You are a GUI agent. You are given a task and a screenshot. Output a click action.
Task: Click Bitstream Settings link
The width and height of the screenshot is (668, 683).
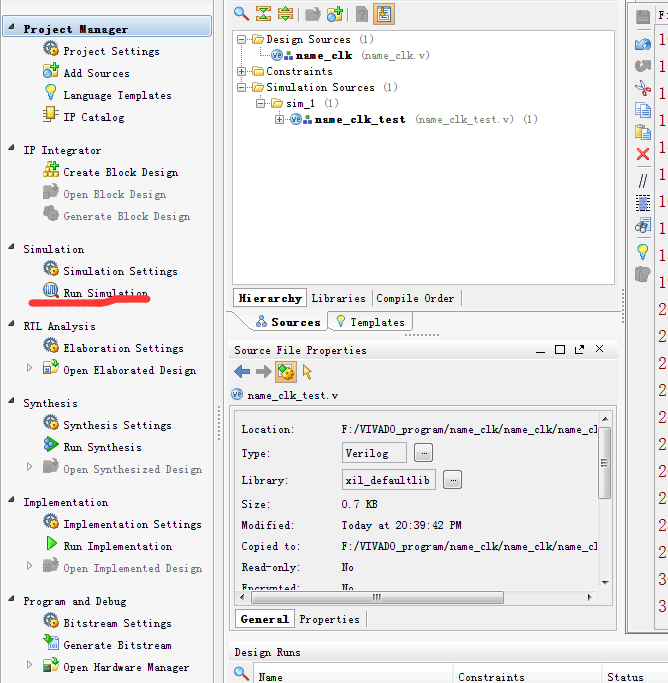click(x=118, y=623)
